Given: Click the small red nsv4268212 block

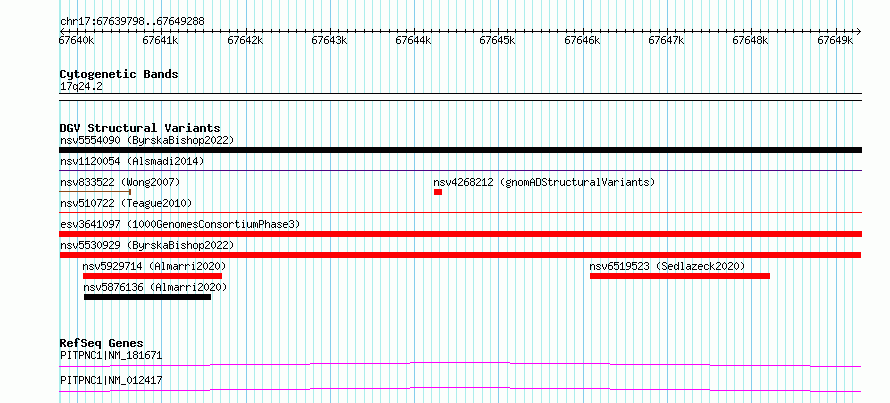Looking at the screenshot, I should click(438, 192).
